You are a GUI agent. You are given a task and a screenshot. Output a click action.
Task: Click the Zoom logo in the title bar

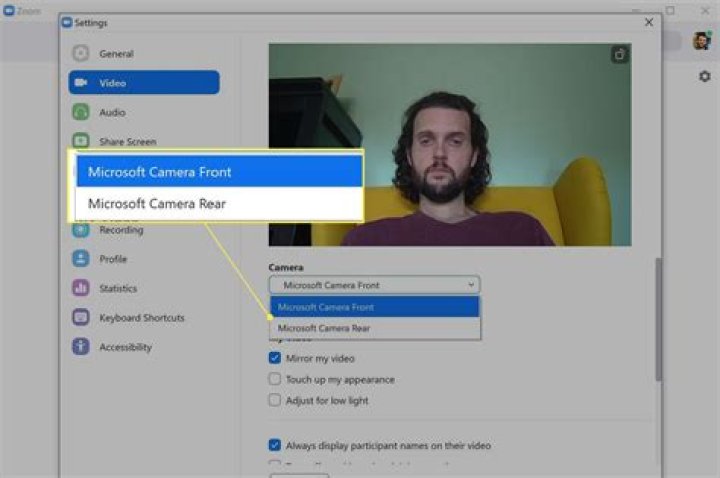(x=9, y=10)
